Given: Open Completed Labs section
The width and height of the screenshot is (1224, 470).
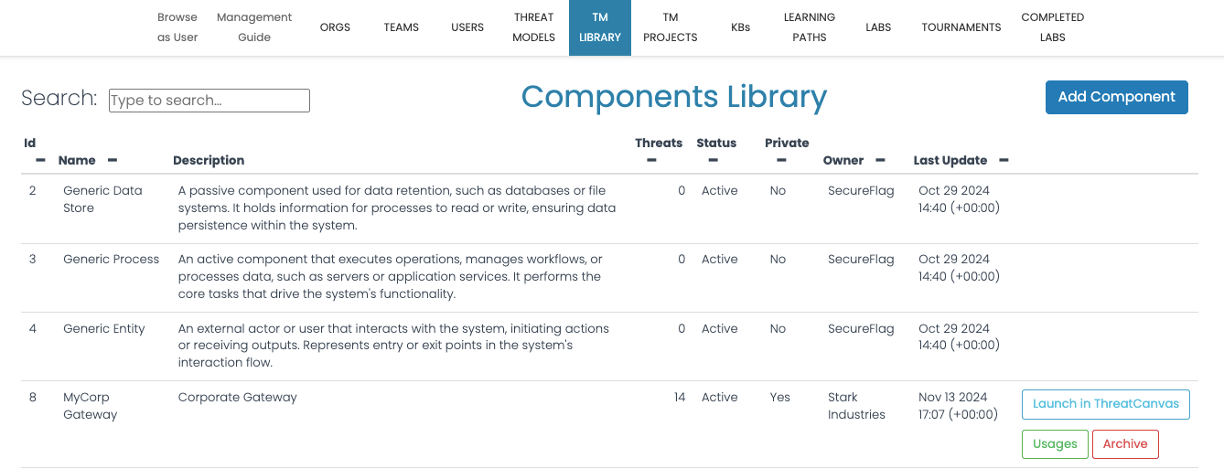Looking at the screenshot, I should click(1052, 28).
